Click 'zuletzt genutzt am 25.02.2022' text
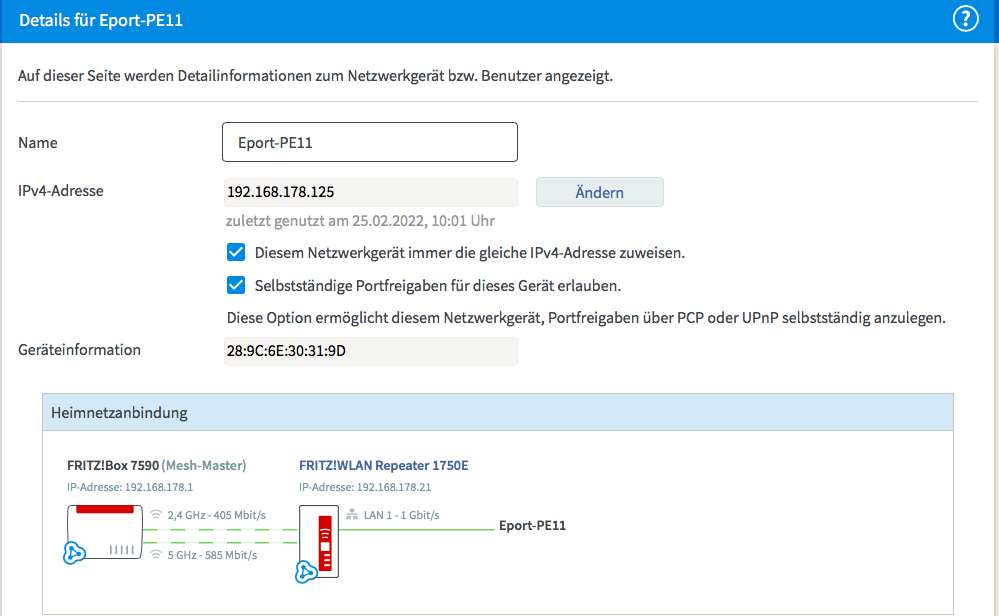999x616 pixels. (360, 221)
